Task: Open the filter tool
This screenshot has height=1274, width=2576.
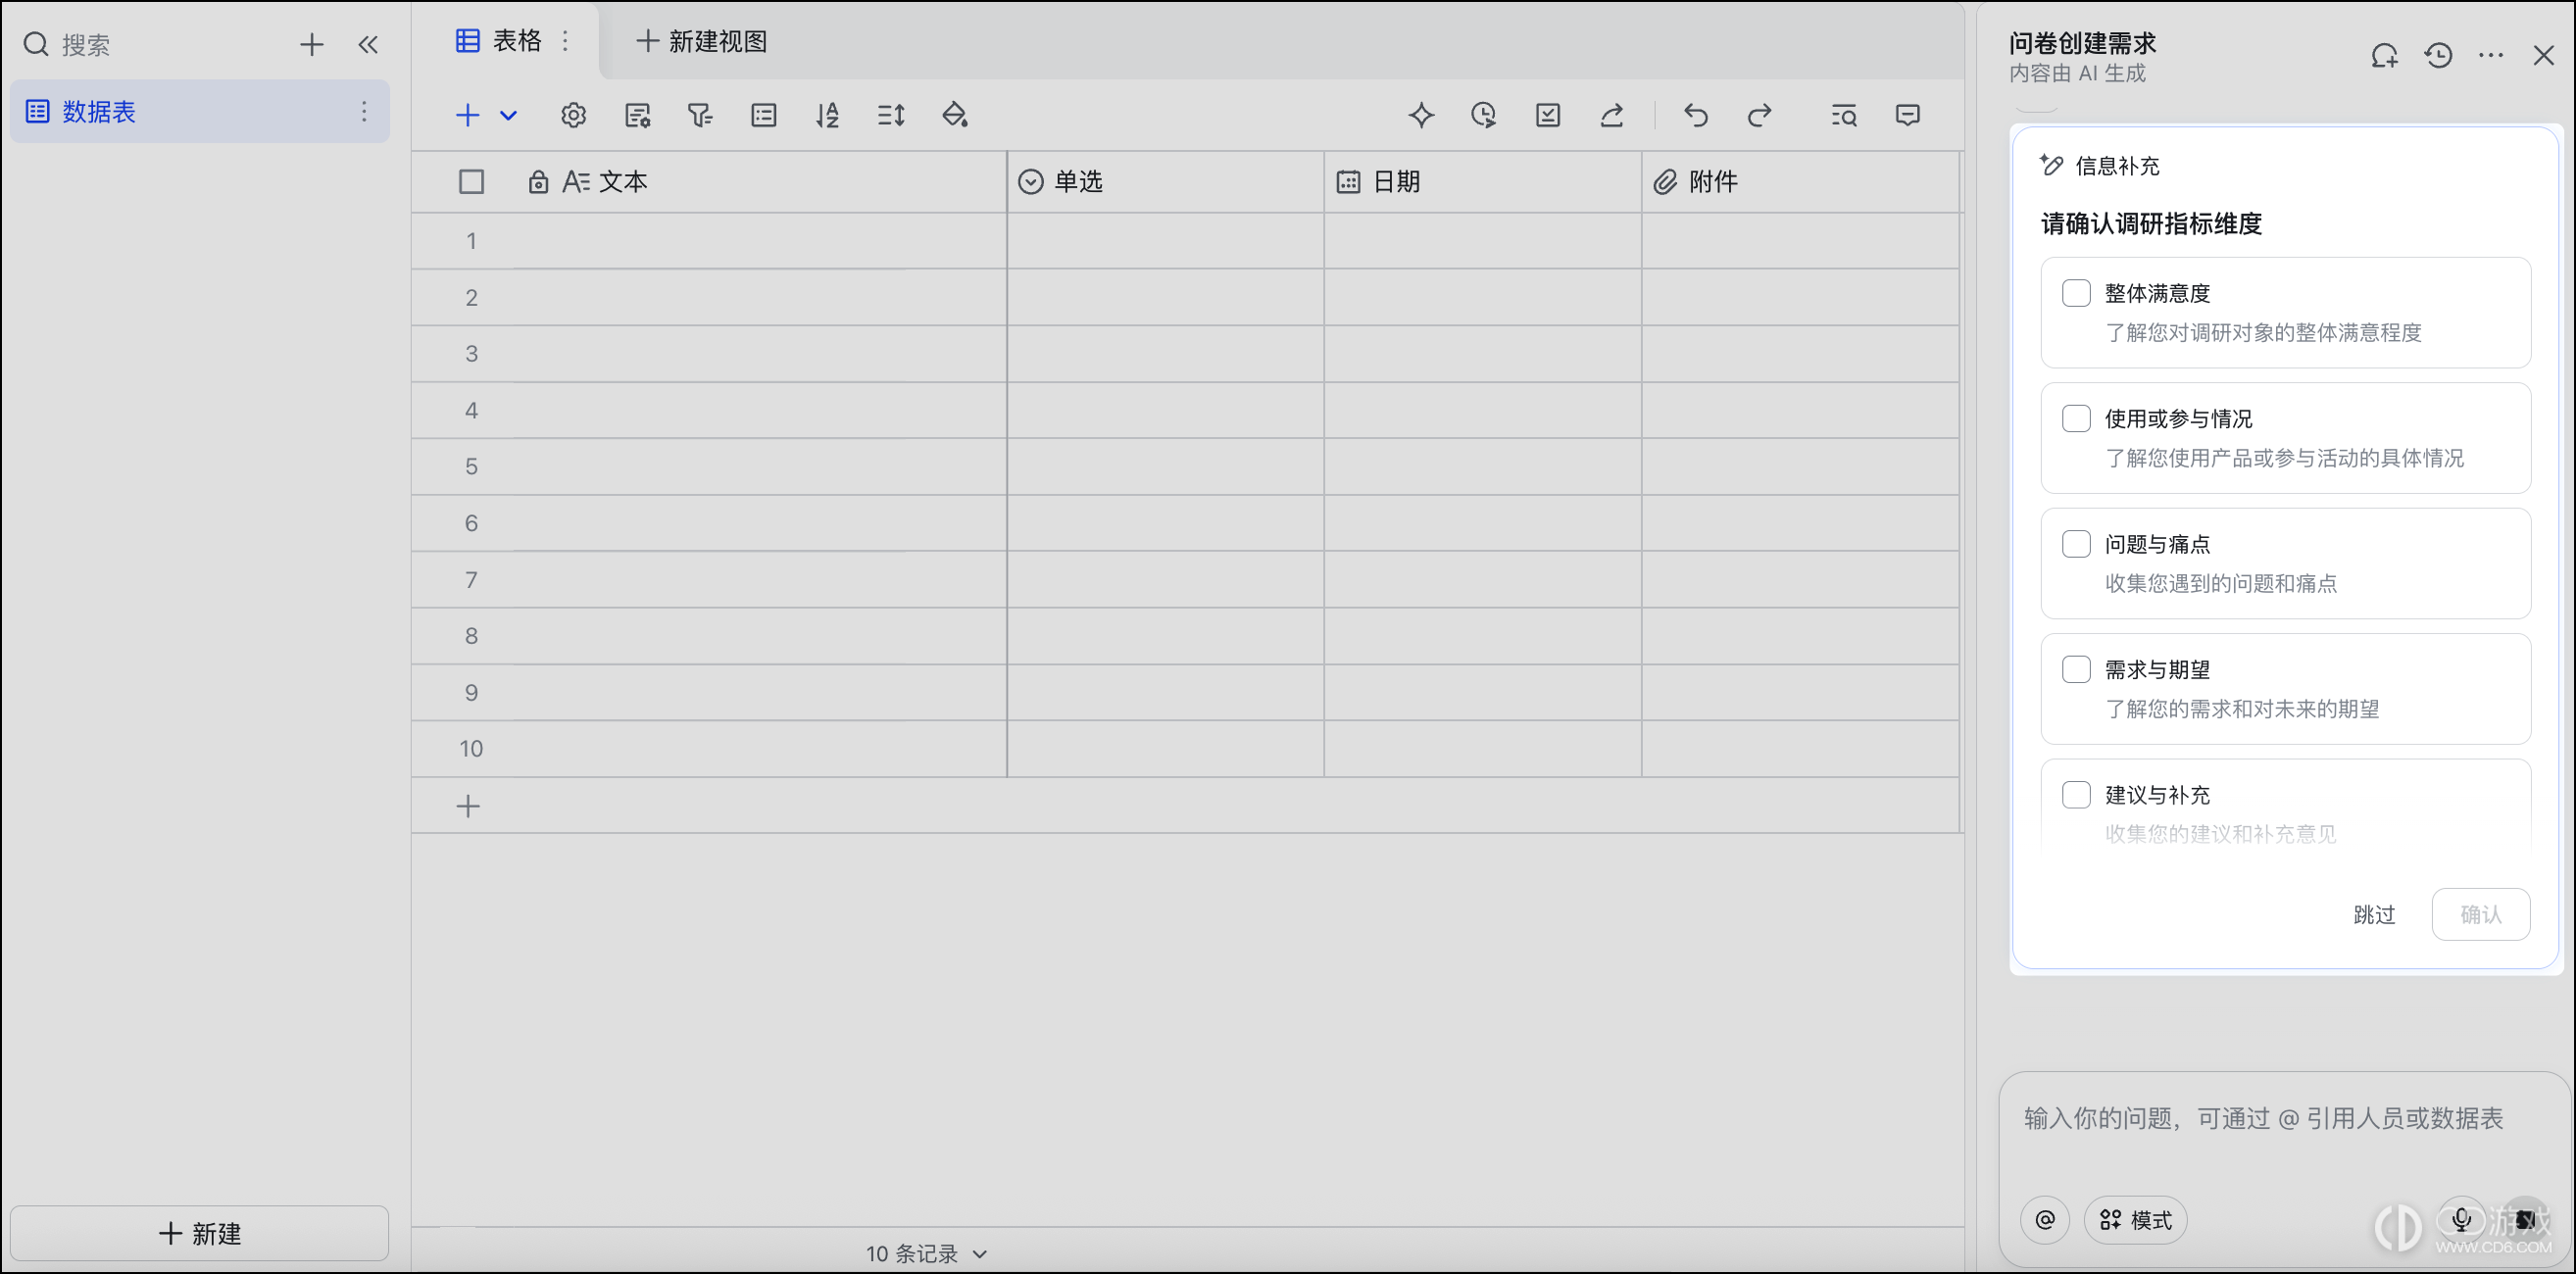Action: pyautogui.click(x=700, y=115)
